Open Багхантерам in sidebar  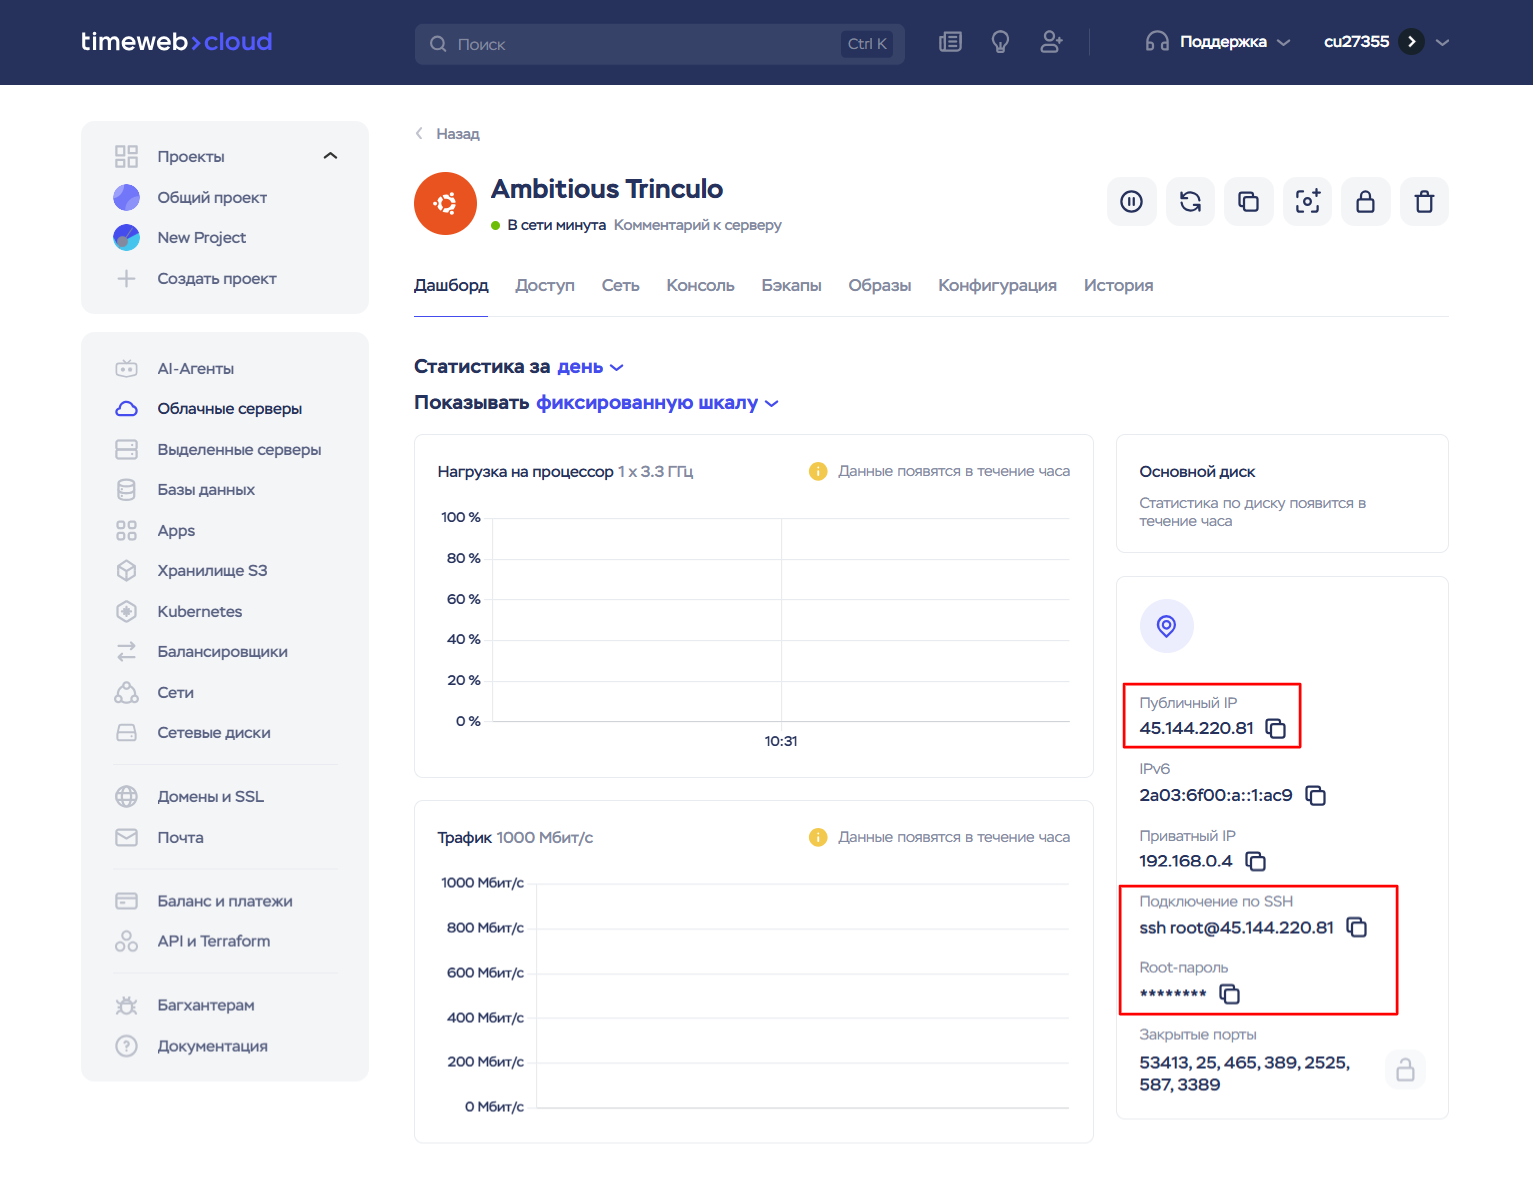[206, 1005]
